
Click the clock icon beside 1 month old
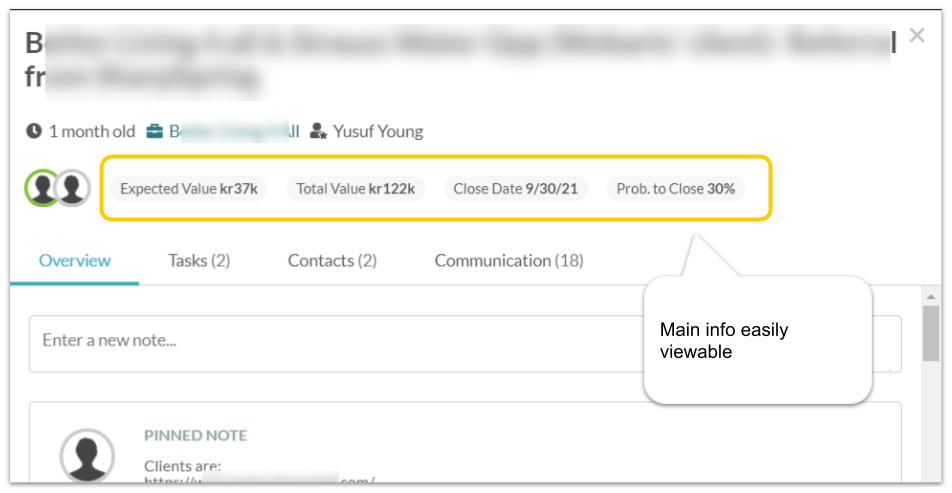[x=34, y=131]
